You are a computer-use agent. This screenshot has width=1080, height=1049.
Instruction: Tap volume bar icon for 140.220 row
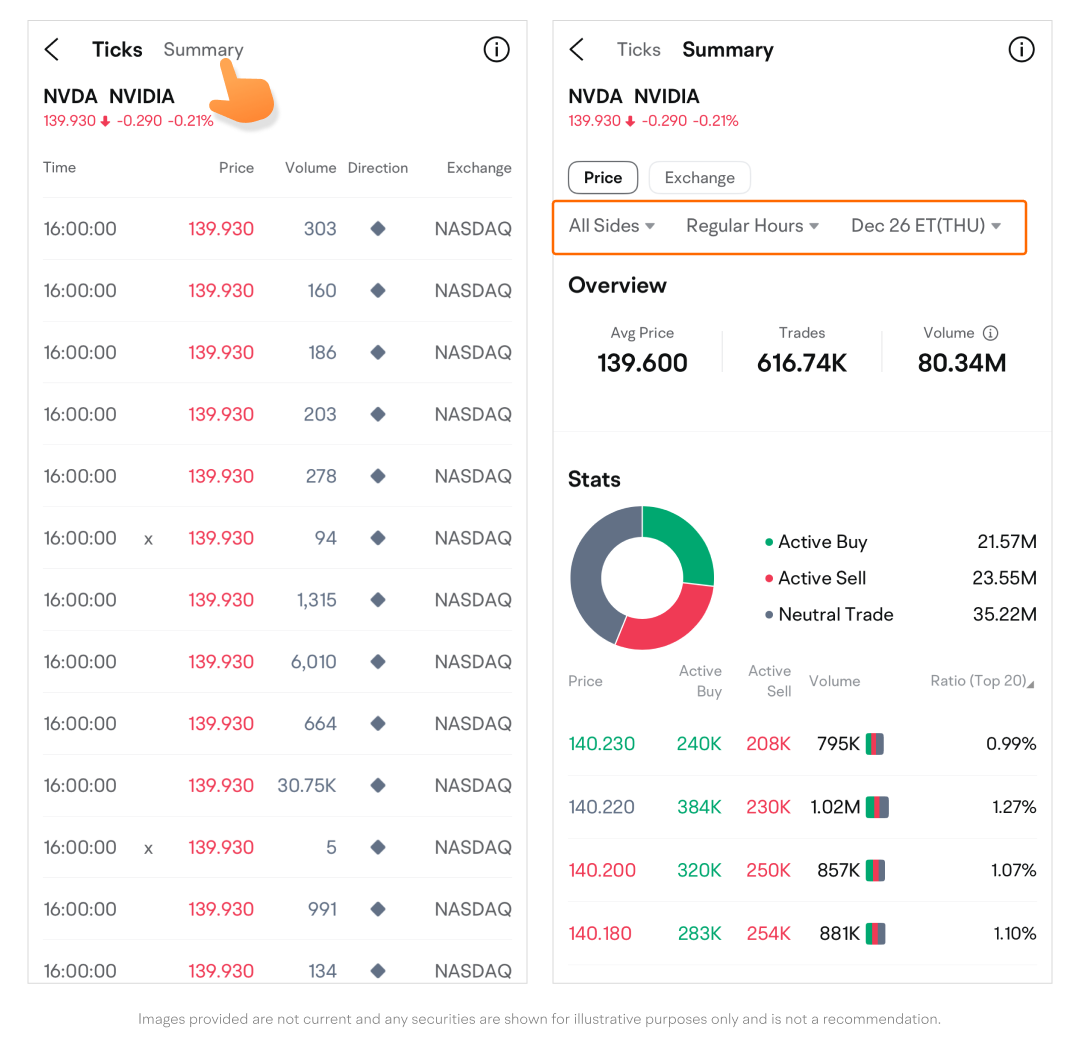click(877, 807)
